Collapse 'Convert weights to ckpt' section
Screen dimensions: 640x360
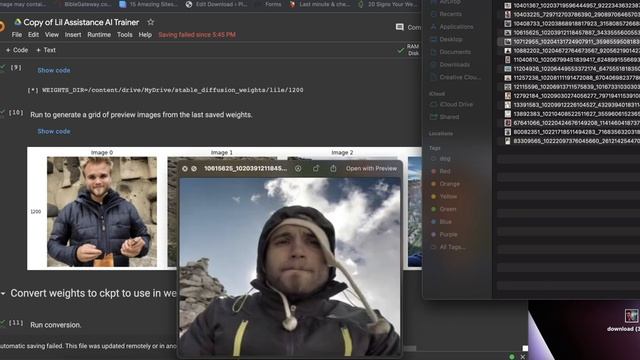pyautogui.click(x=3, y=293)
